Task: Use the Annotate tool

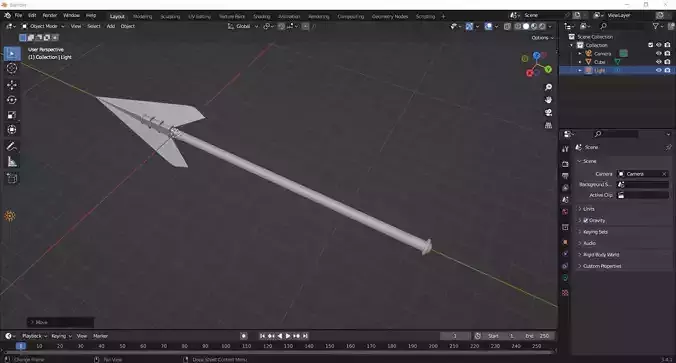Action: (x=12, y=147)
